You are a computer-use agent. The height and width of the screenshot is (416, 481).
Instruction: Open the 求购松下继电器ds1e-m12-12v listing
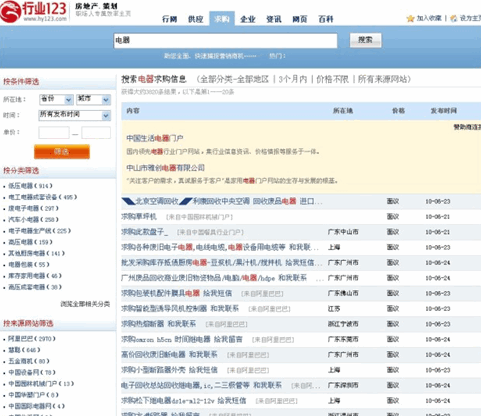pos(184,401)
